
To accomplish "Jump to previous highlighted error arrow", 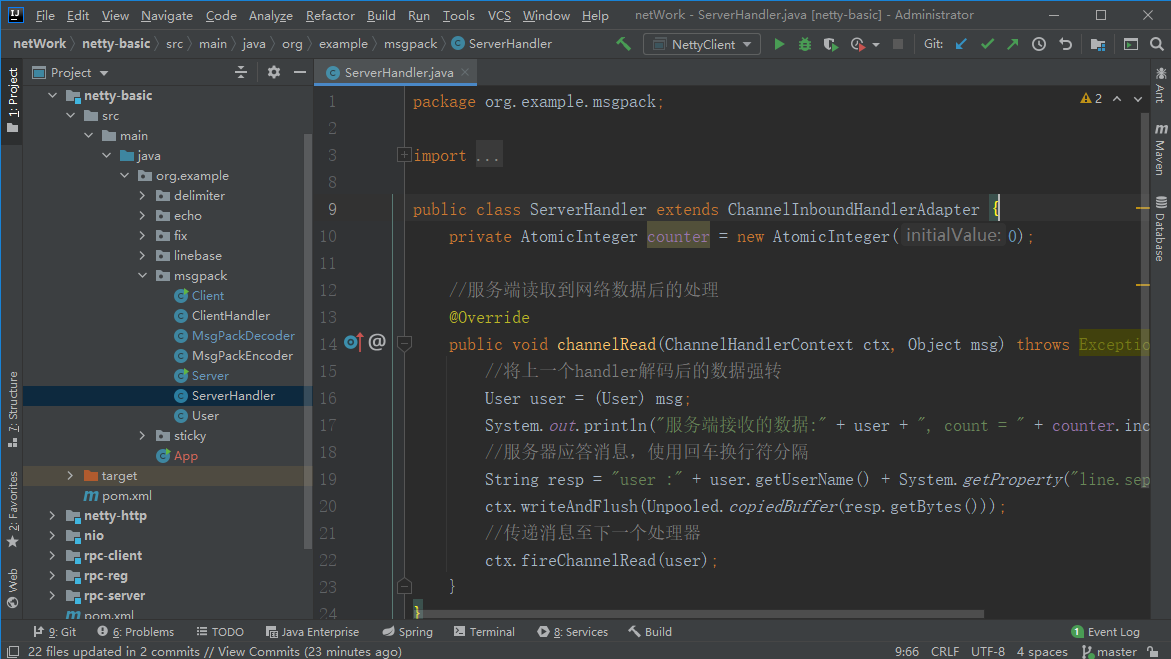I will (x=1116, y=99).
